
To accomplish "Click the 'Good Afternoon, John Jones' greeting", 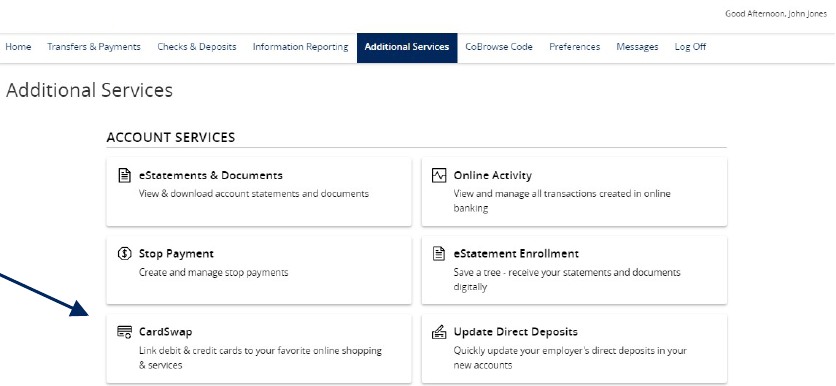I will [x=776, y=14].
